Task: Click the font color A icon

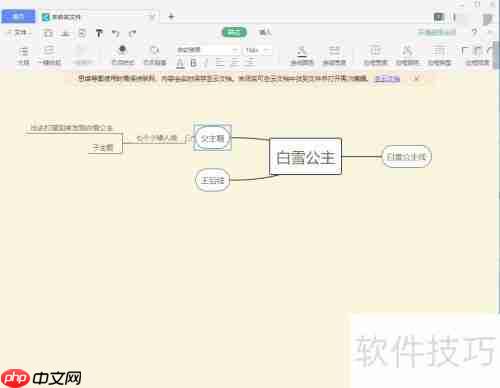Action: click(180, 63)
